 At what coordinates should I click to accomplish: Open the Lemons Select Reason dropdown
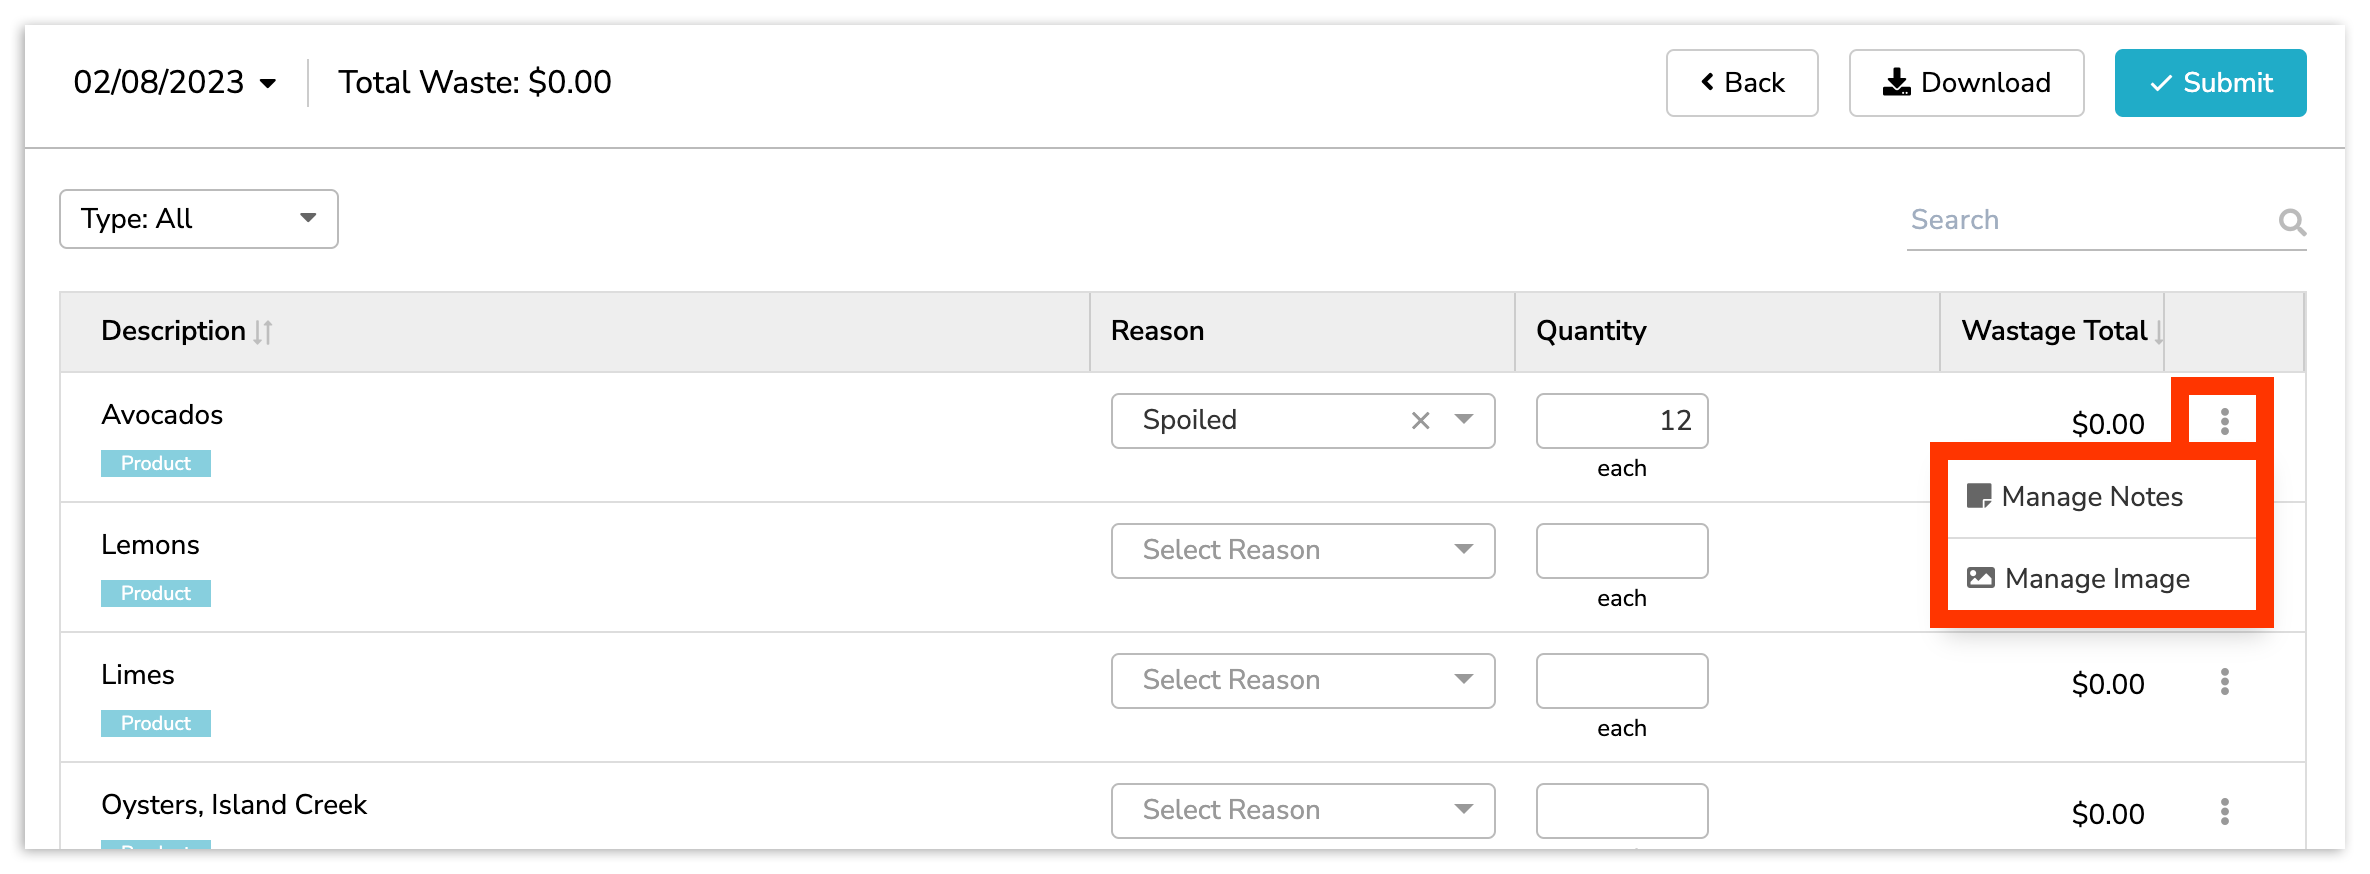[x=1302, y=551]
